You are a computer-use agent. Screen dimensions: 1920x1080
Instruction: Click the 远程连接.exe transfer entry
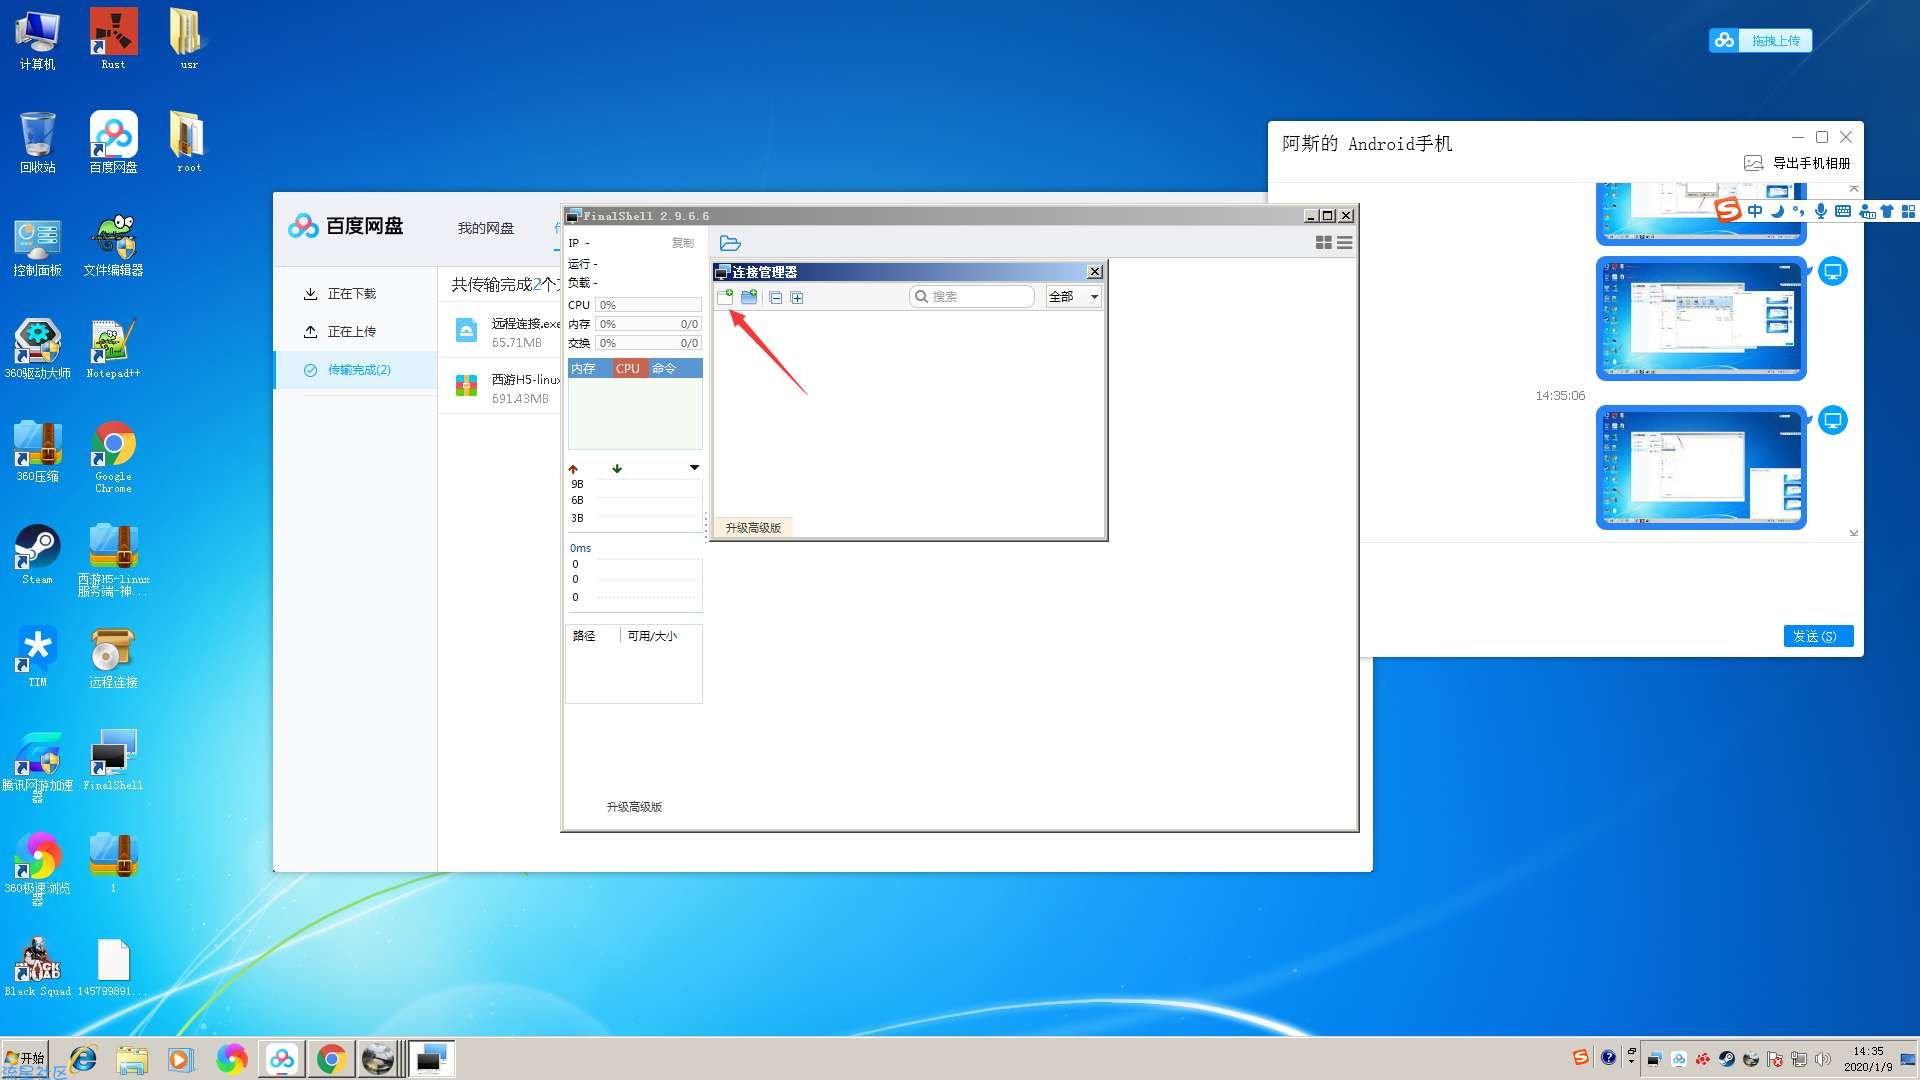click(500, 332)
